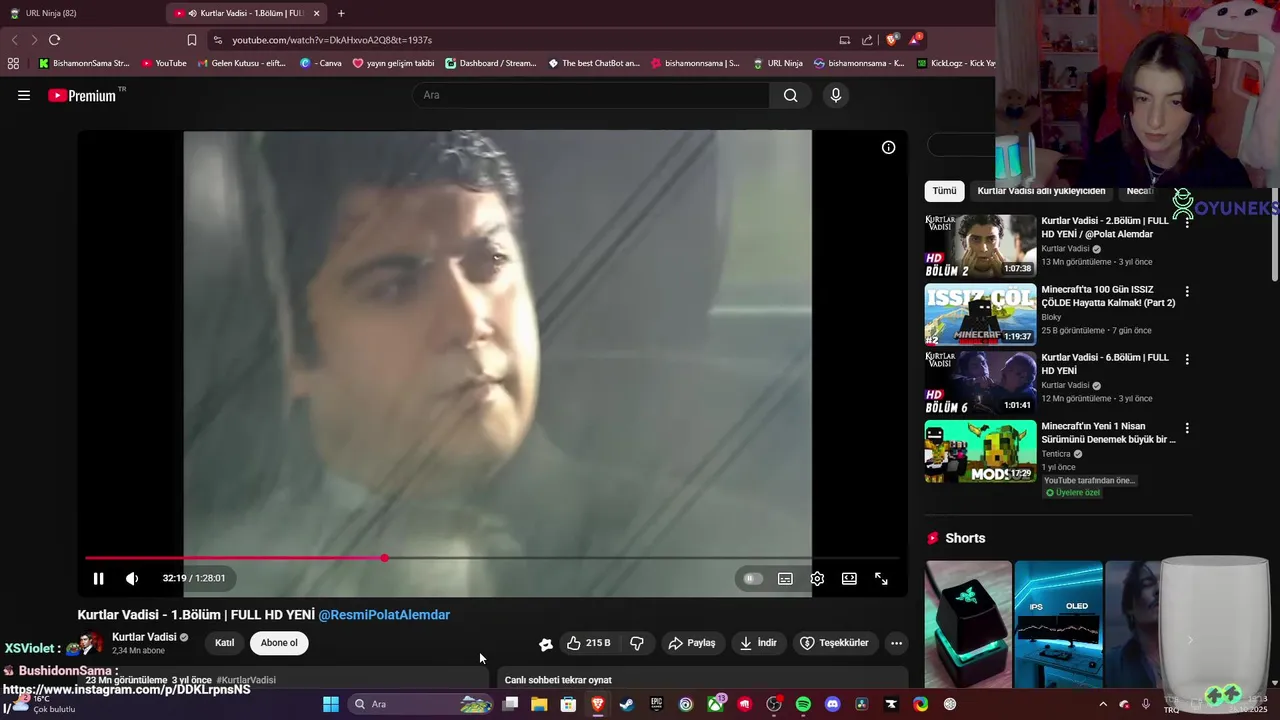Open Dashboard / Stream bookmark

[x=491, y=63]
